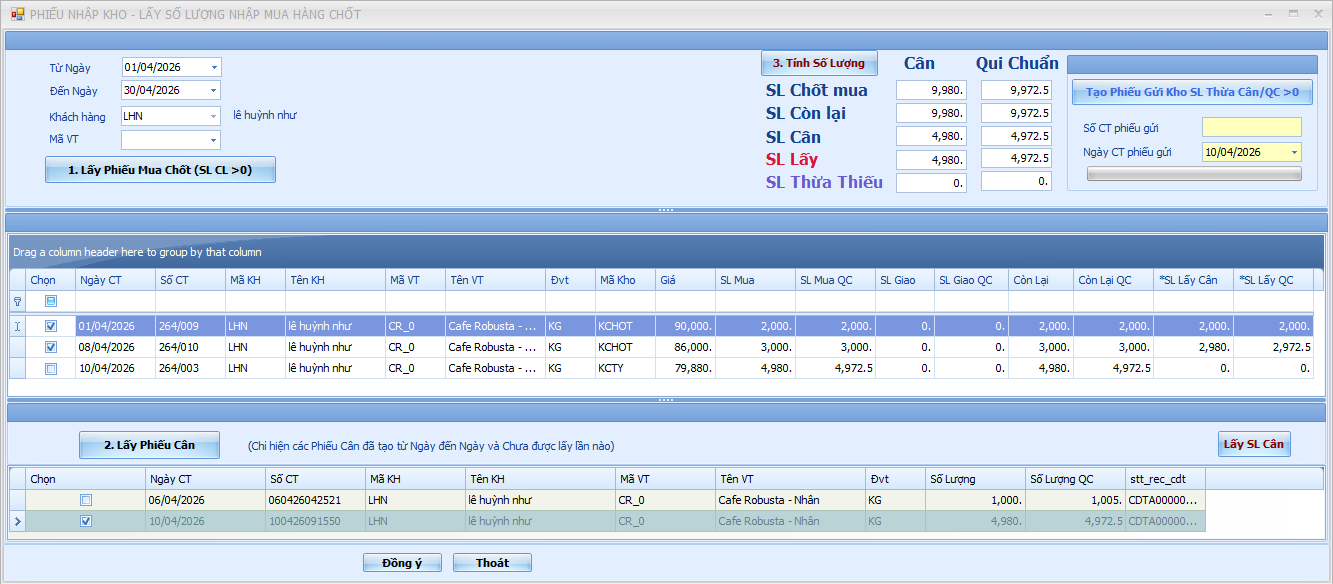This screenshot has width=1333, height=584.
Task: Sort by the Ngày CT column header in top grid
Action: (x=115, y=280)
